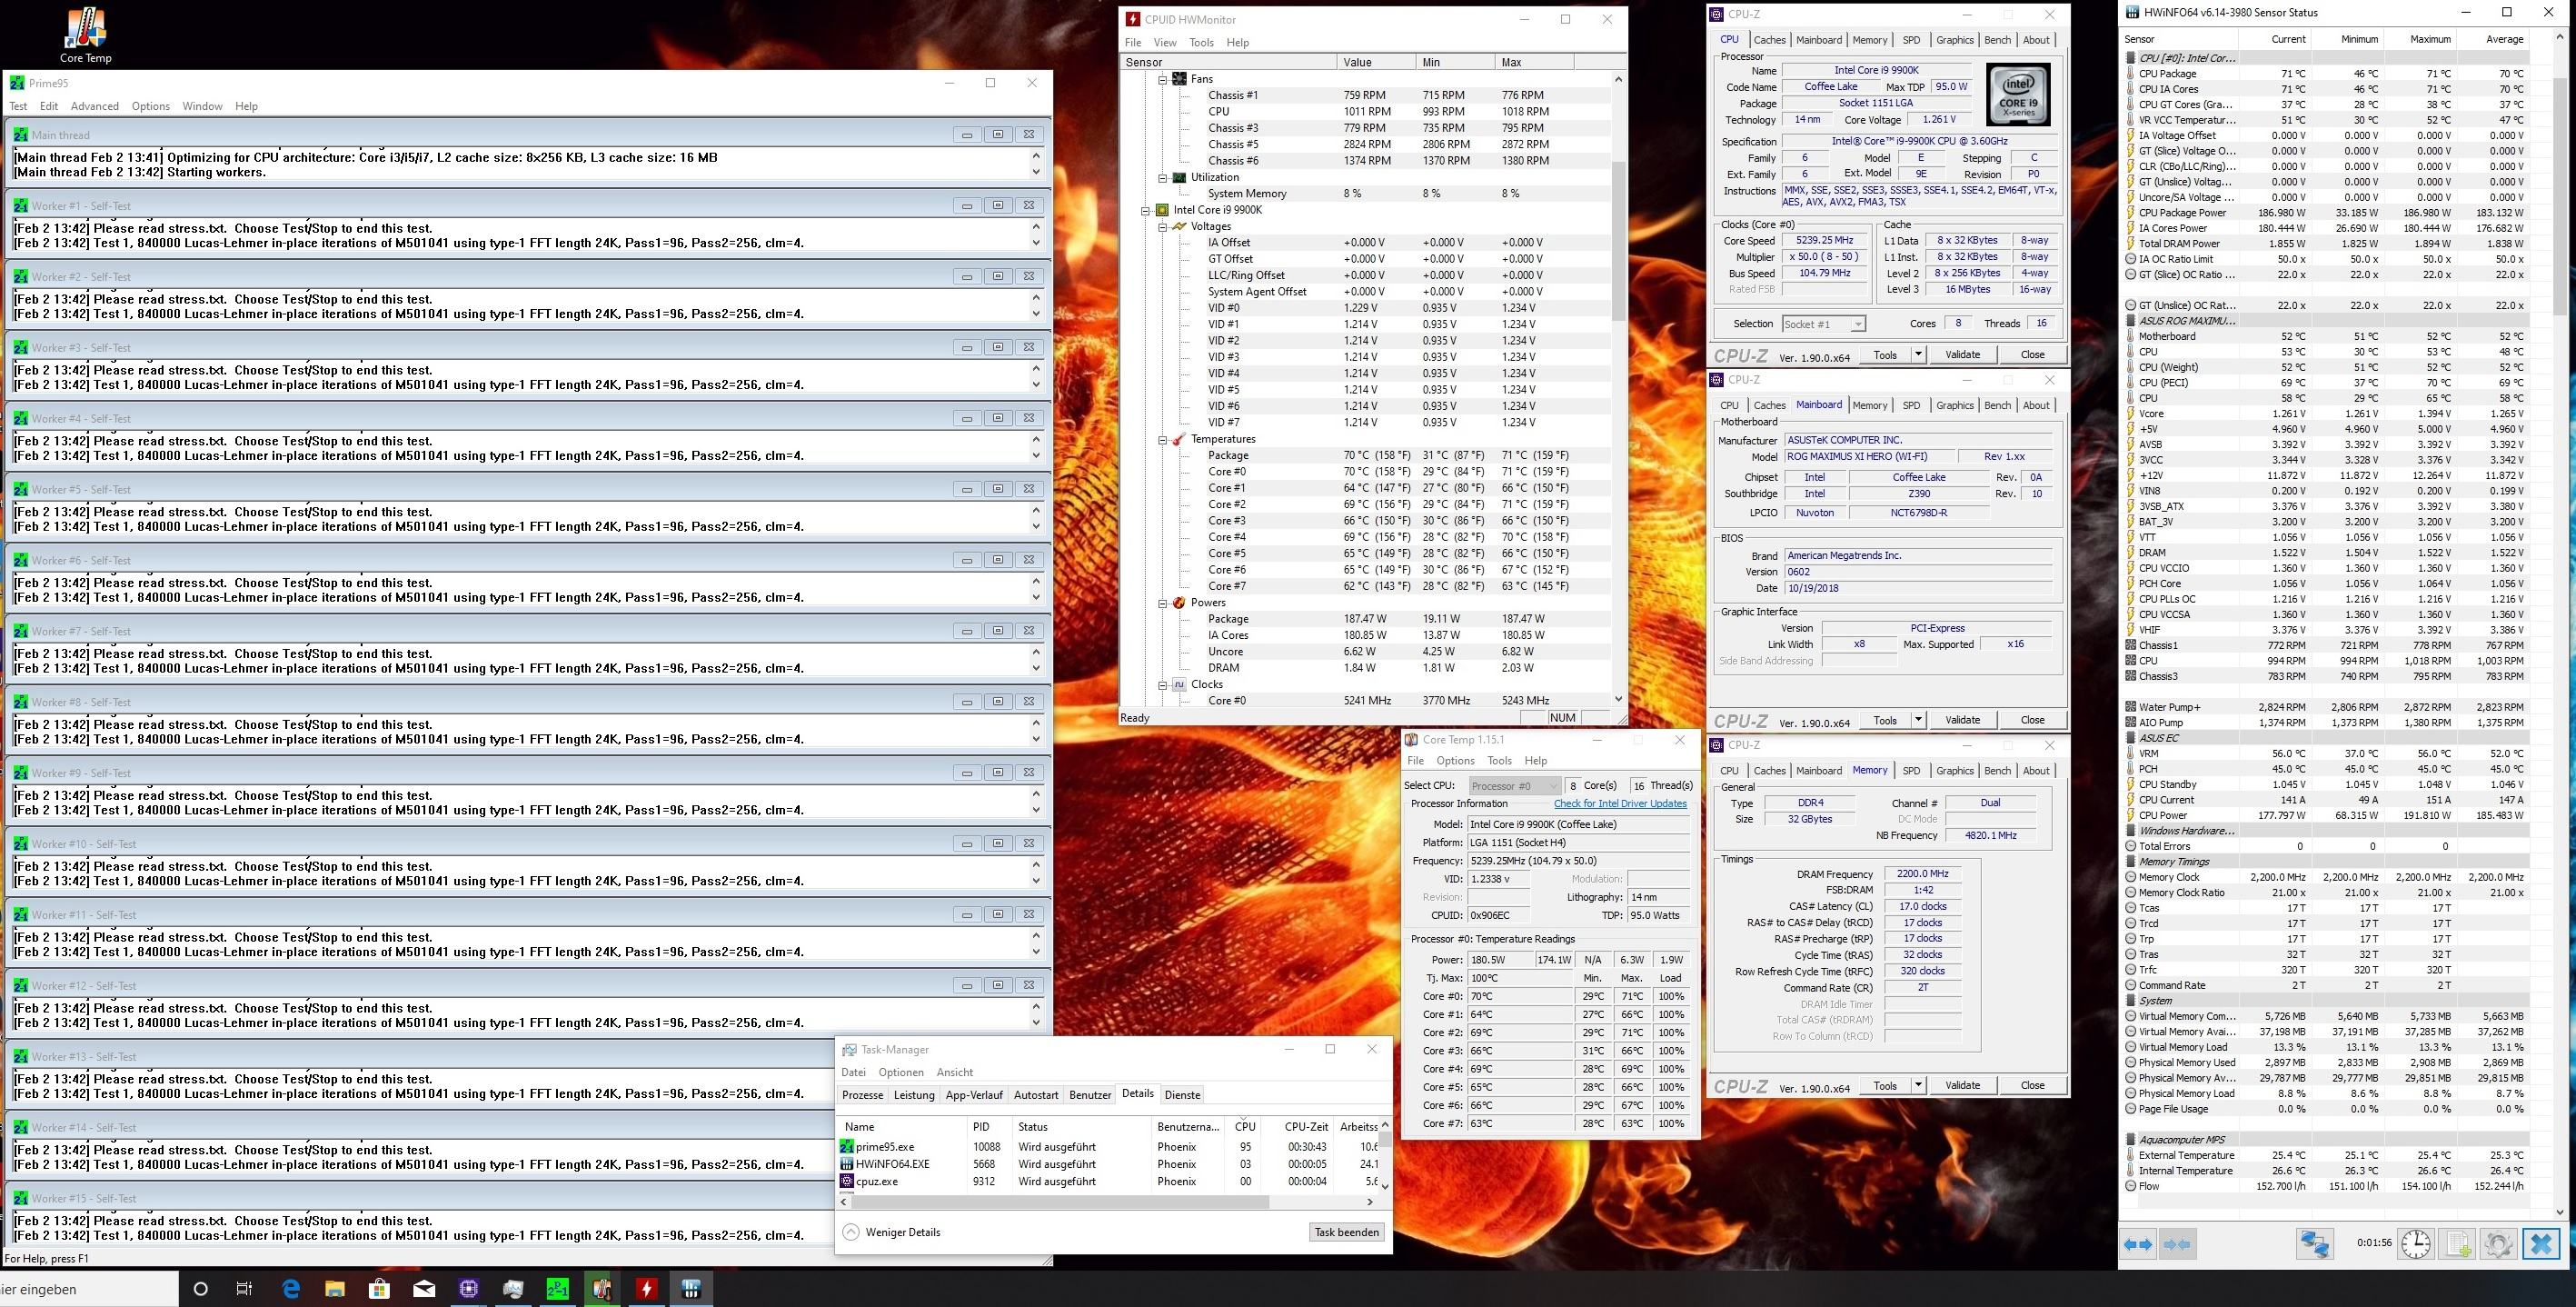Image resolution: width=2576 pixels, height=1307 pixels.
Task: Open Caches tab in top CPU-Z window
Action: pyautogui.click(x=1769, y=40)
